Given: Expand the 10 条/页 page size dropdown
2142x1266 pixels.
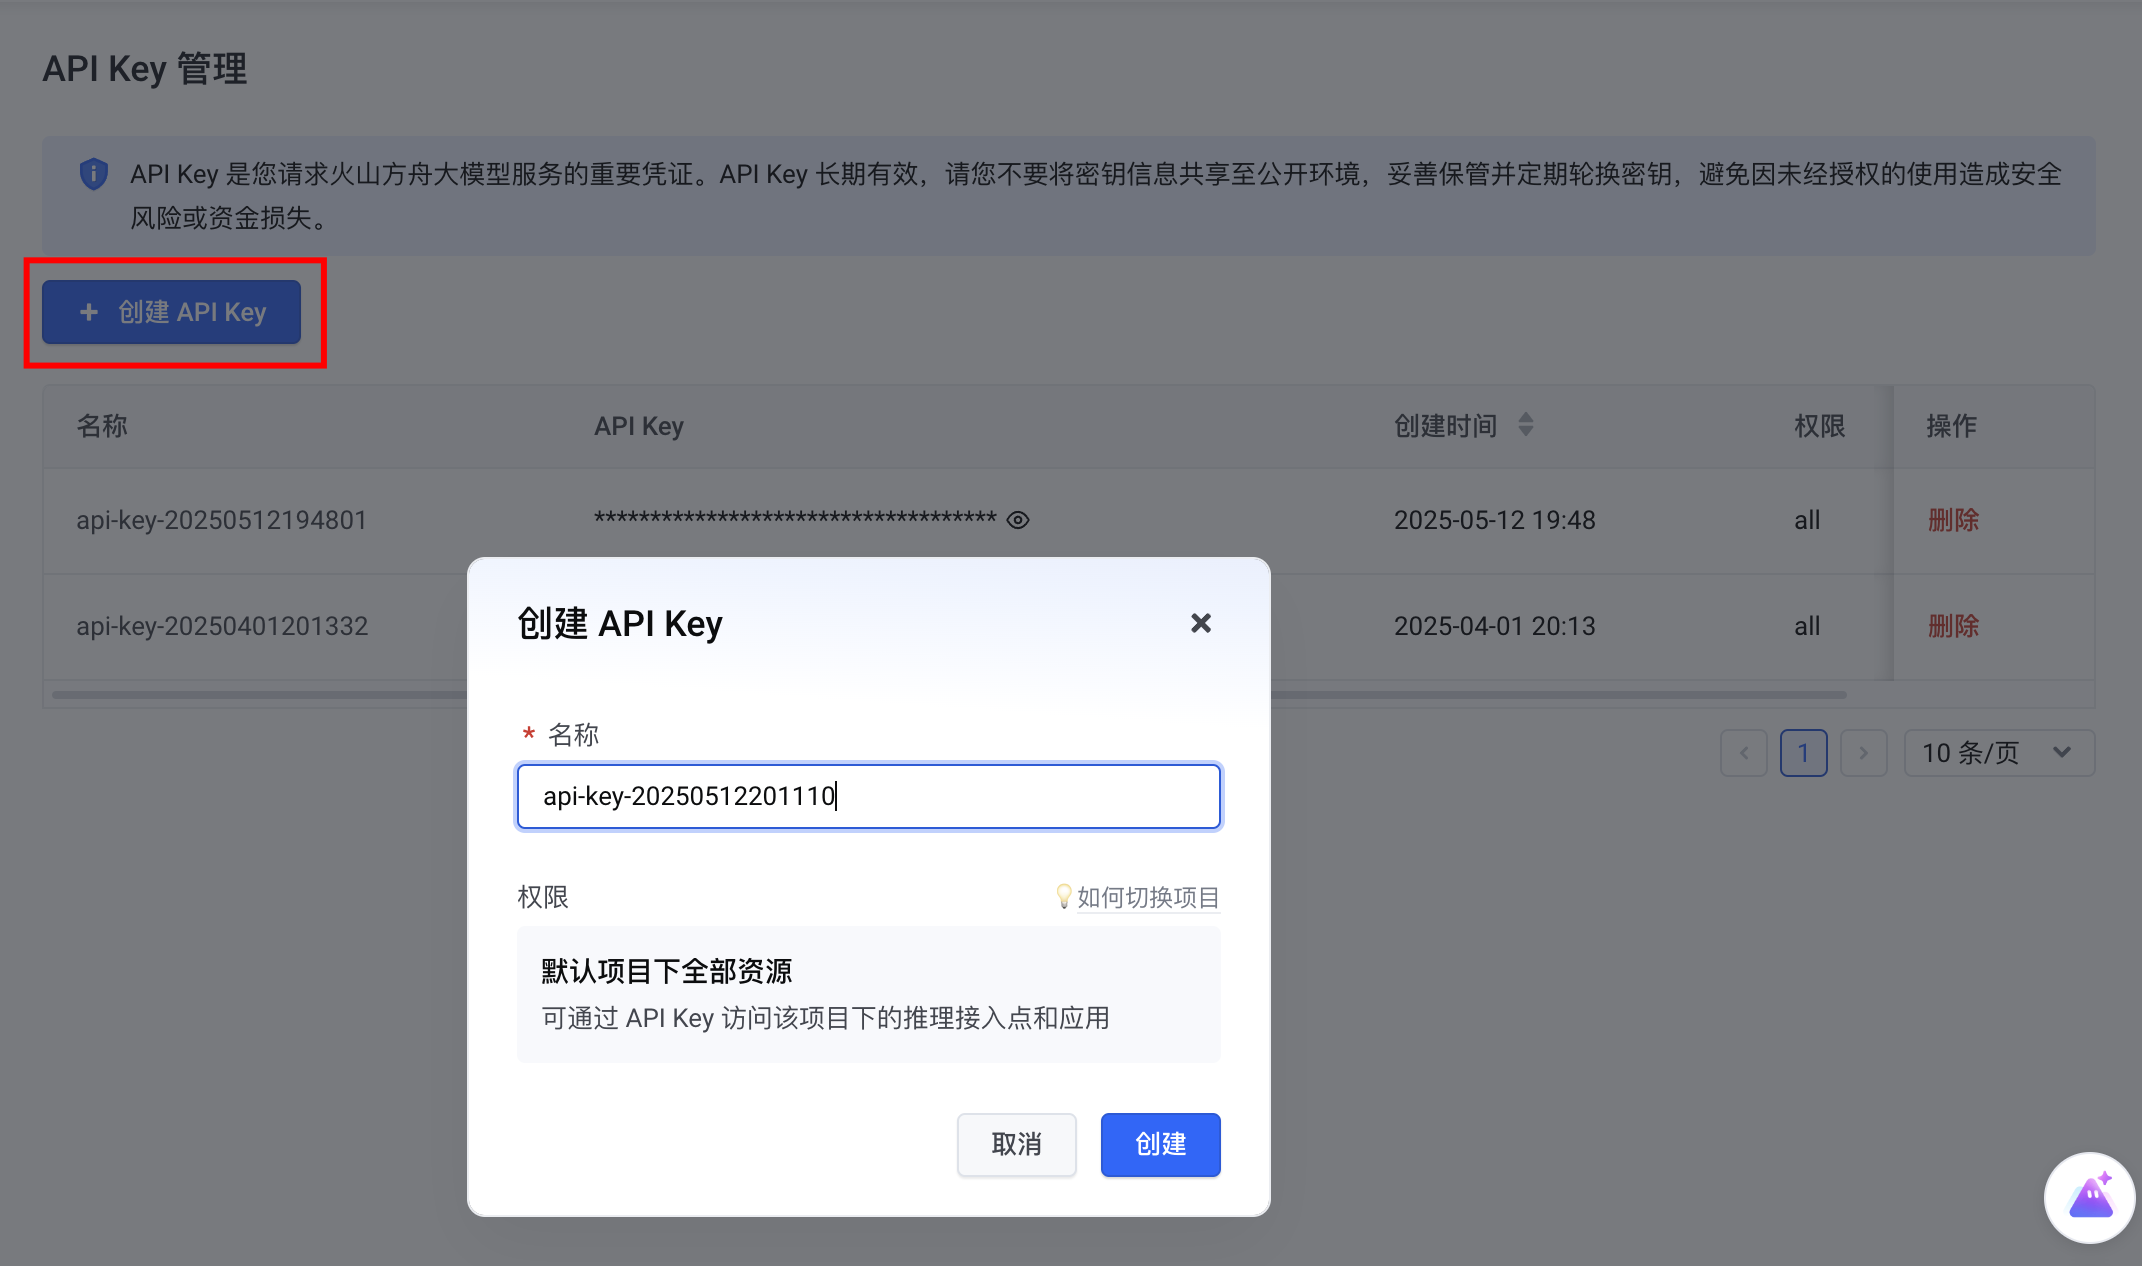Looking at the screenshot, I should point(1998,753).
